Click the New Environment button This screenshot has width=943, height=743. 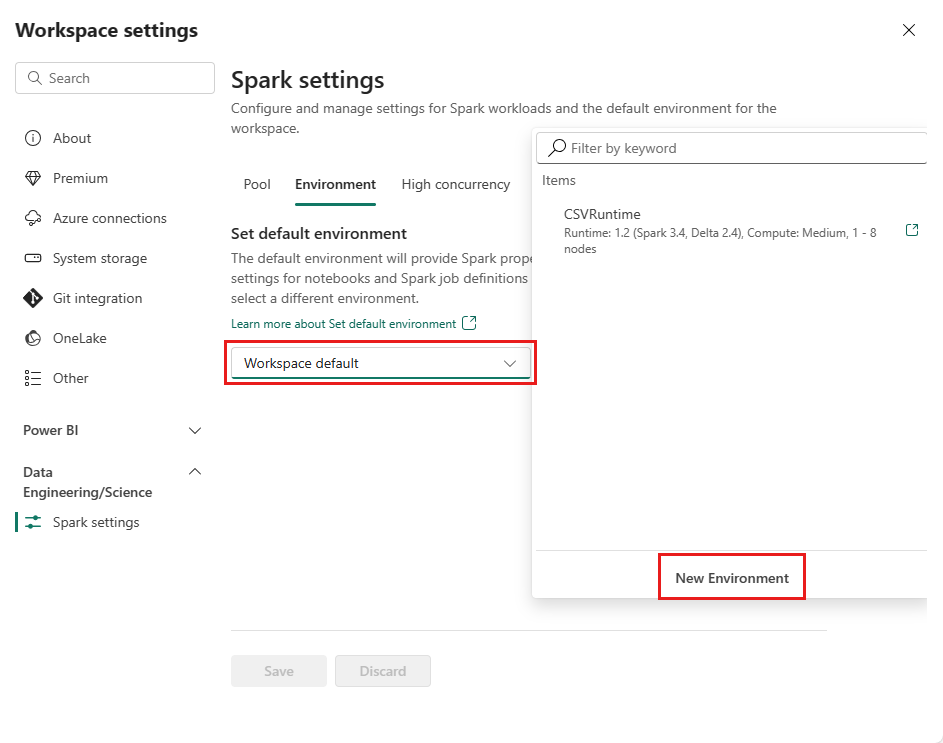click(x=731, y=578)
